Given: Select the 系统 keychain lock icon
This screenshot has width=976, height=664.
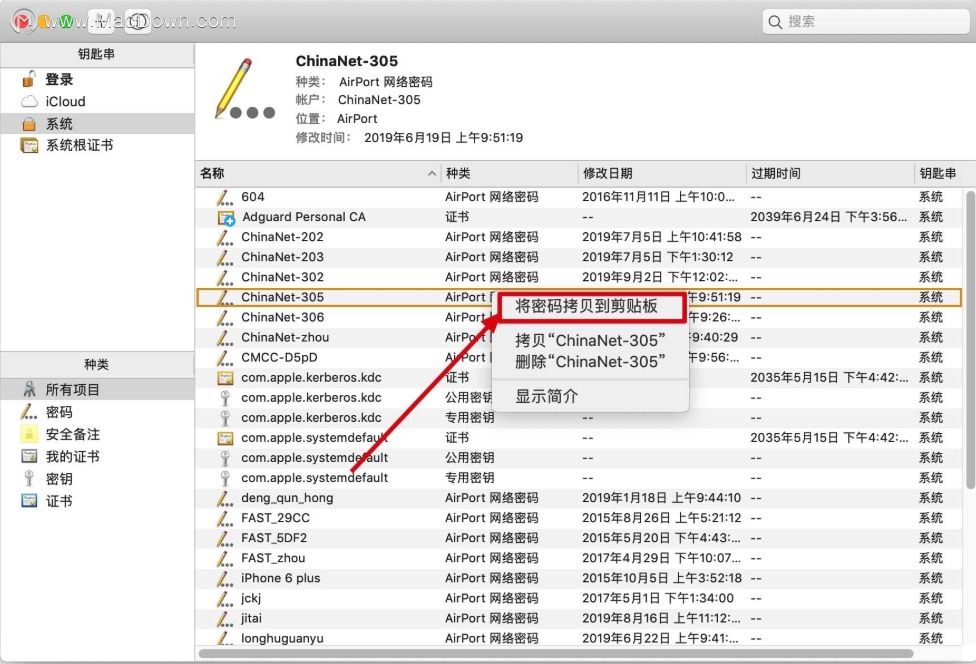Looking at the screenshot, I should click(x=29, y=124).
